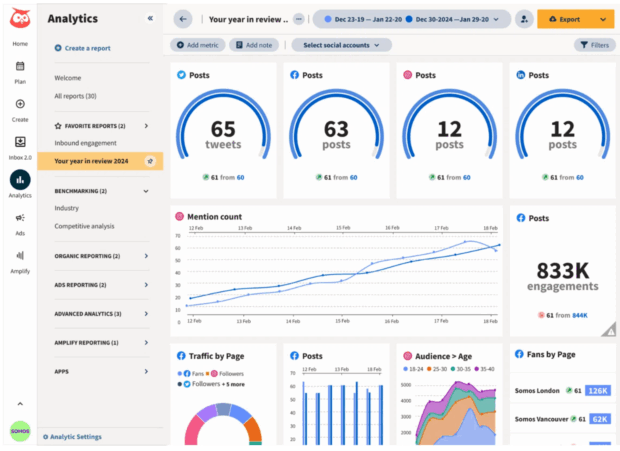Click the Export button
This screenshot has width=620, height=451.
point(565,19)
